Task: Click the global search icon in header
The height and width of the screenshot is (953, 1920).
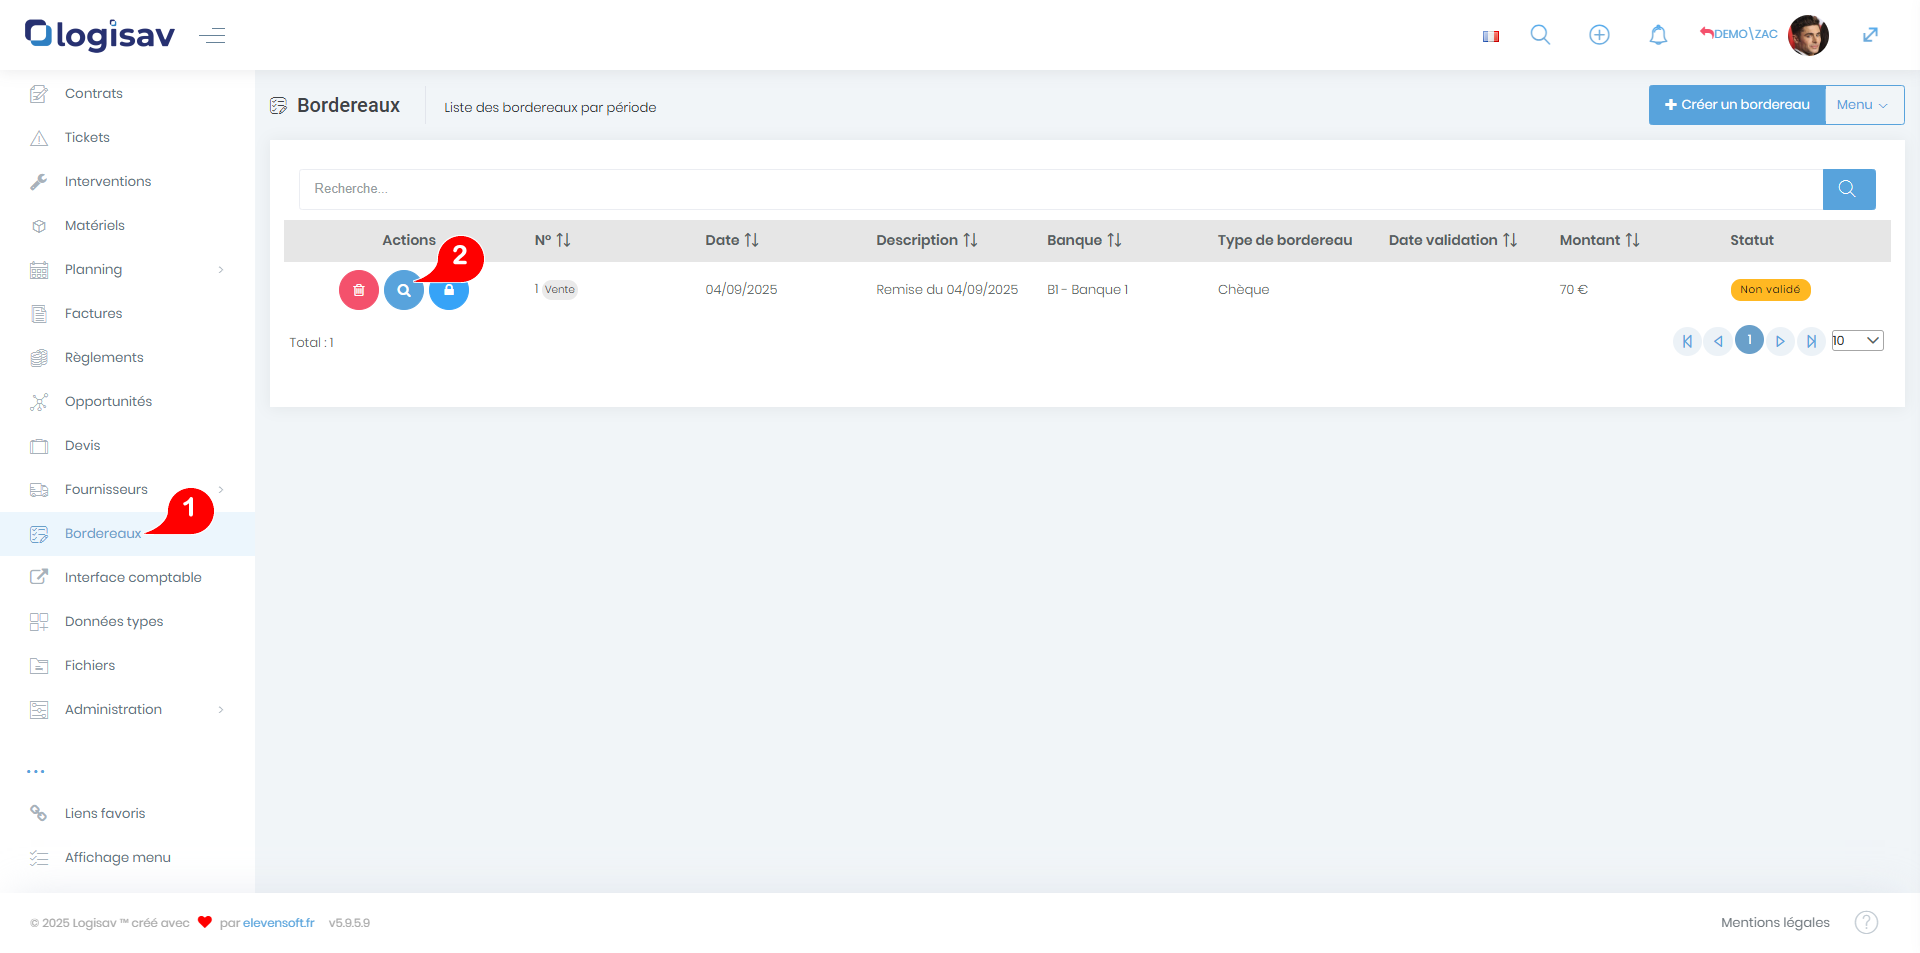Action: click(x=1540, y=35)
